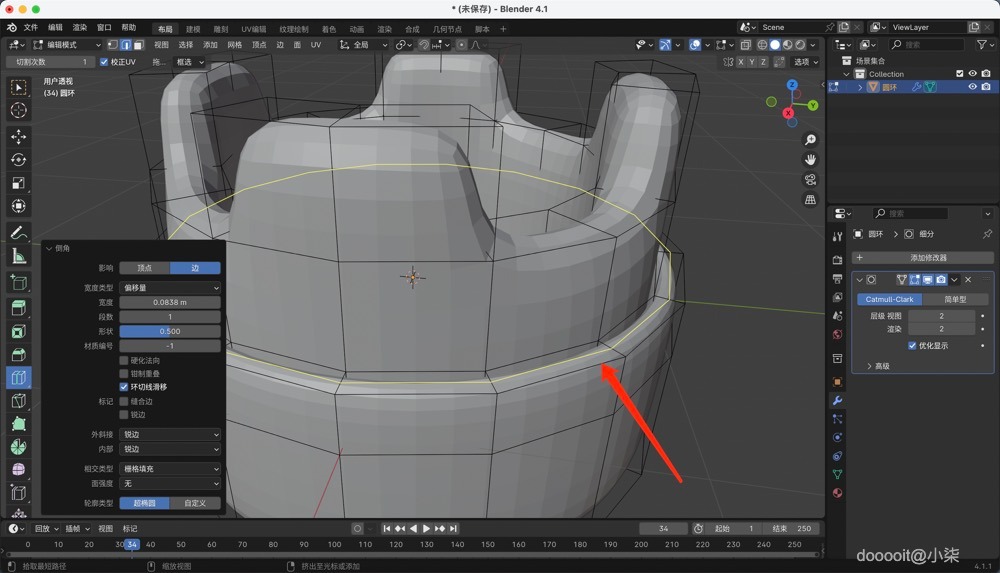The height and width of the screenshot is (573, 1000).
Task: Open the 文件 menu
Action: tap(30, 28)
